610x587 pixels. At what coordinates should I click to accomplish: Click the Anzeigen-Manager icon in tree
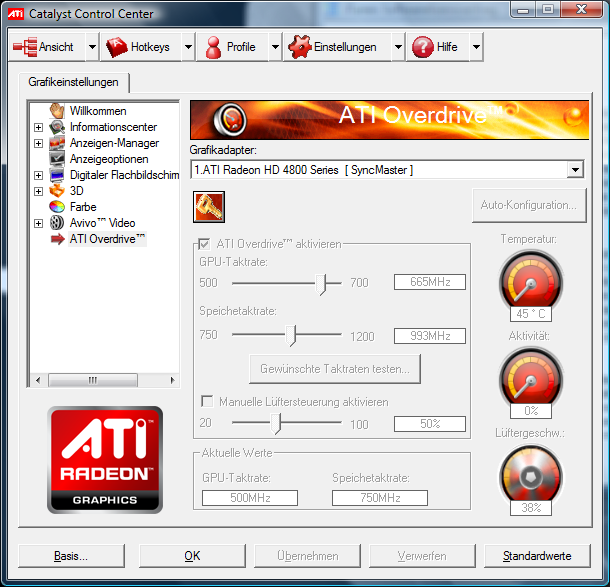click(x=57, y=143)
